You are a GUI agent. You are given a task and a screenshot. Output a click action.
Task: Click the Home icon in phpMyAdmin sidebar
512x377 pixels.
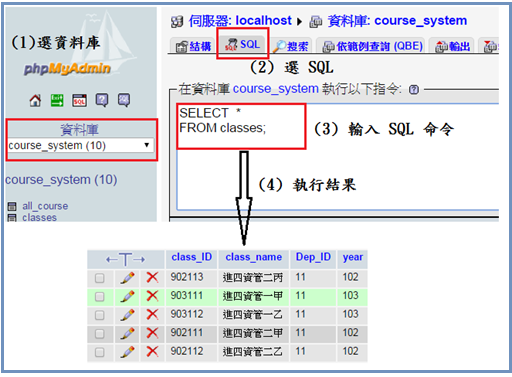35,100
